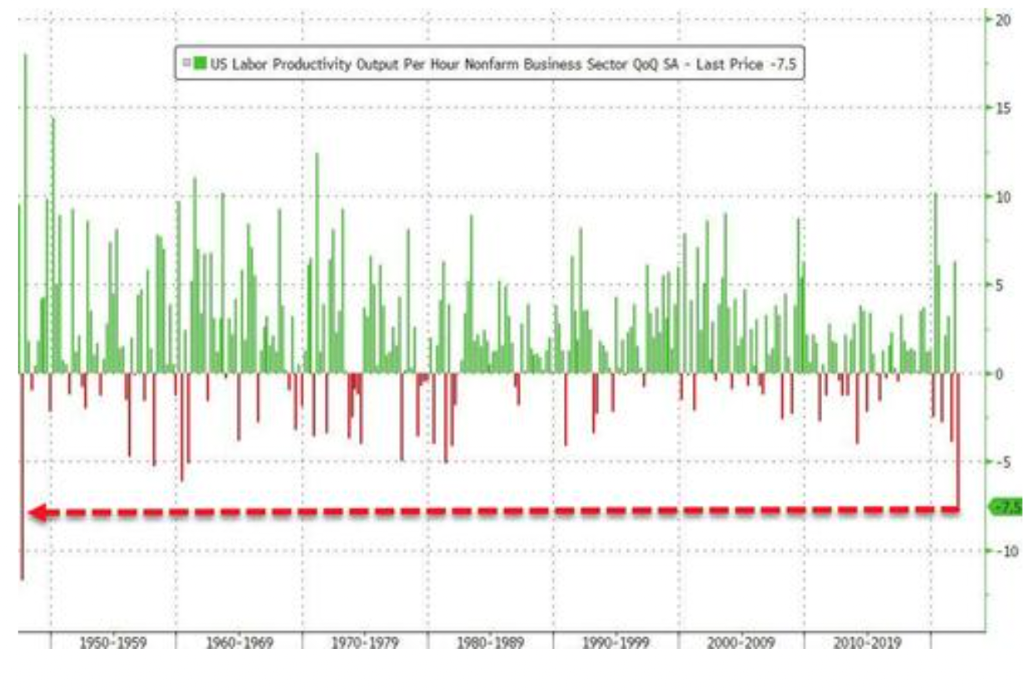Choose the 2000-2009 axis label
The image size is (1024, 691).
click(x=741, y=643)
